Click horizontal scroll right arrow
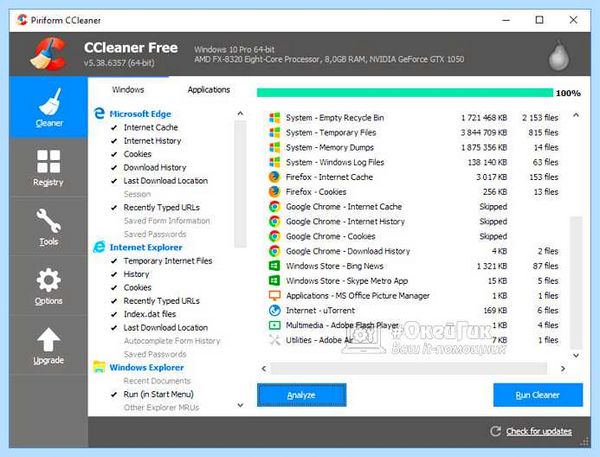The height and width of the screenshot is (457, 600). coord(563,369)
